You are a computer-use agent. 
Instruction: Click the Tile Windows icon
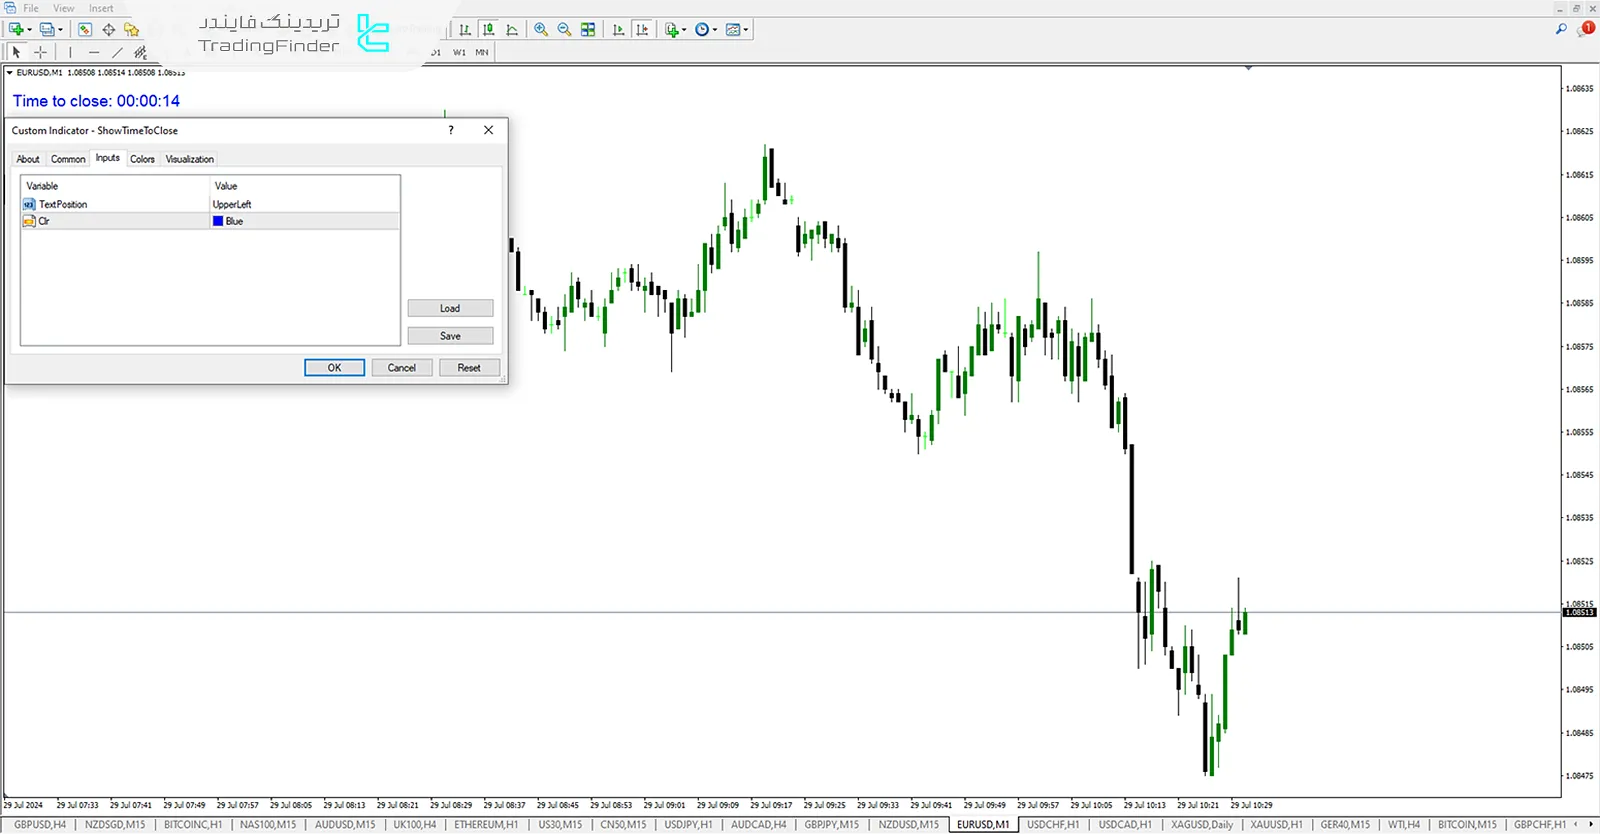[x=588, y=30]
